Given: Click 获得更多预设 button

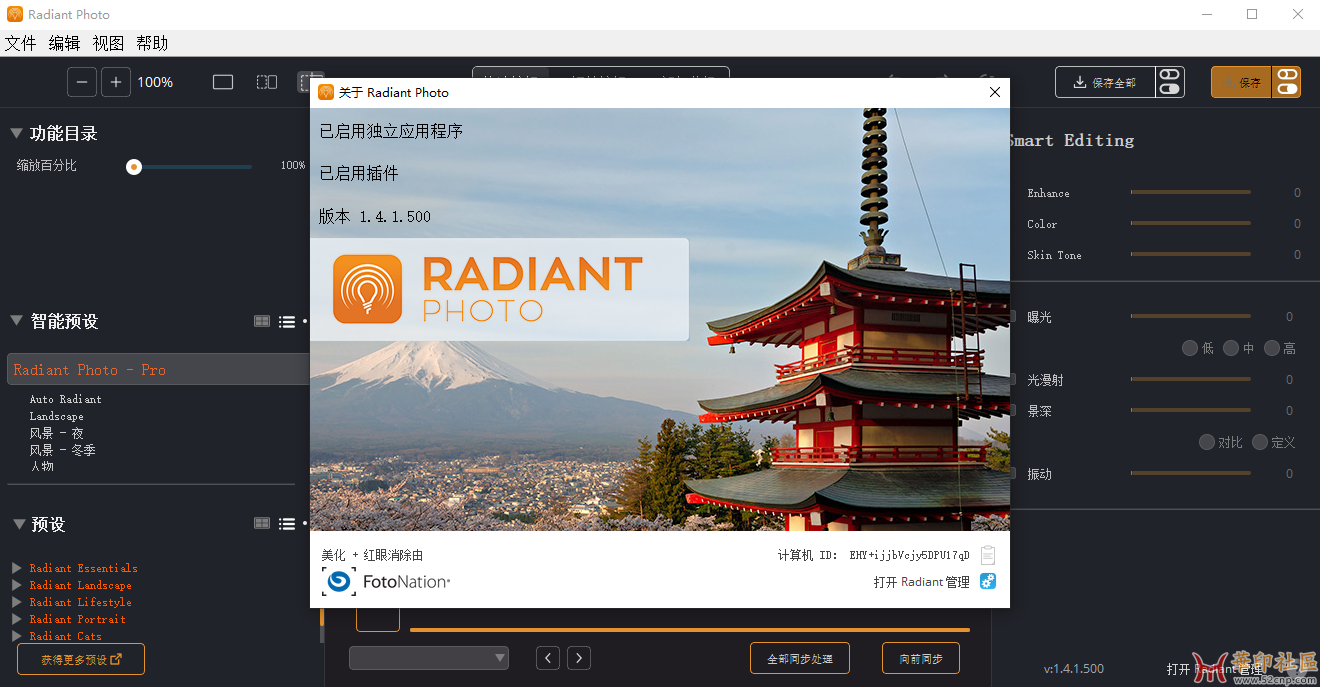Looking at the screenshot, I should [81, 659].
